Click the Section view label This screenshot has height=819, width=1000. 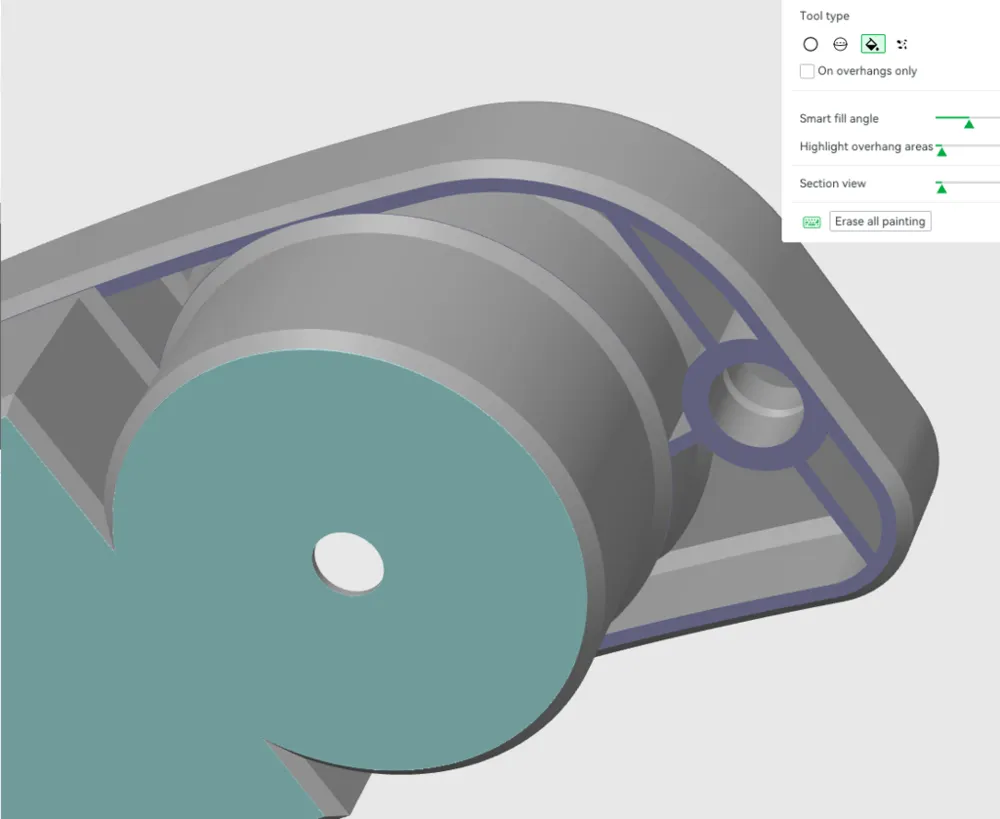pyautogui.click(x=832, y=184)
